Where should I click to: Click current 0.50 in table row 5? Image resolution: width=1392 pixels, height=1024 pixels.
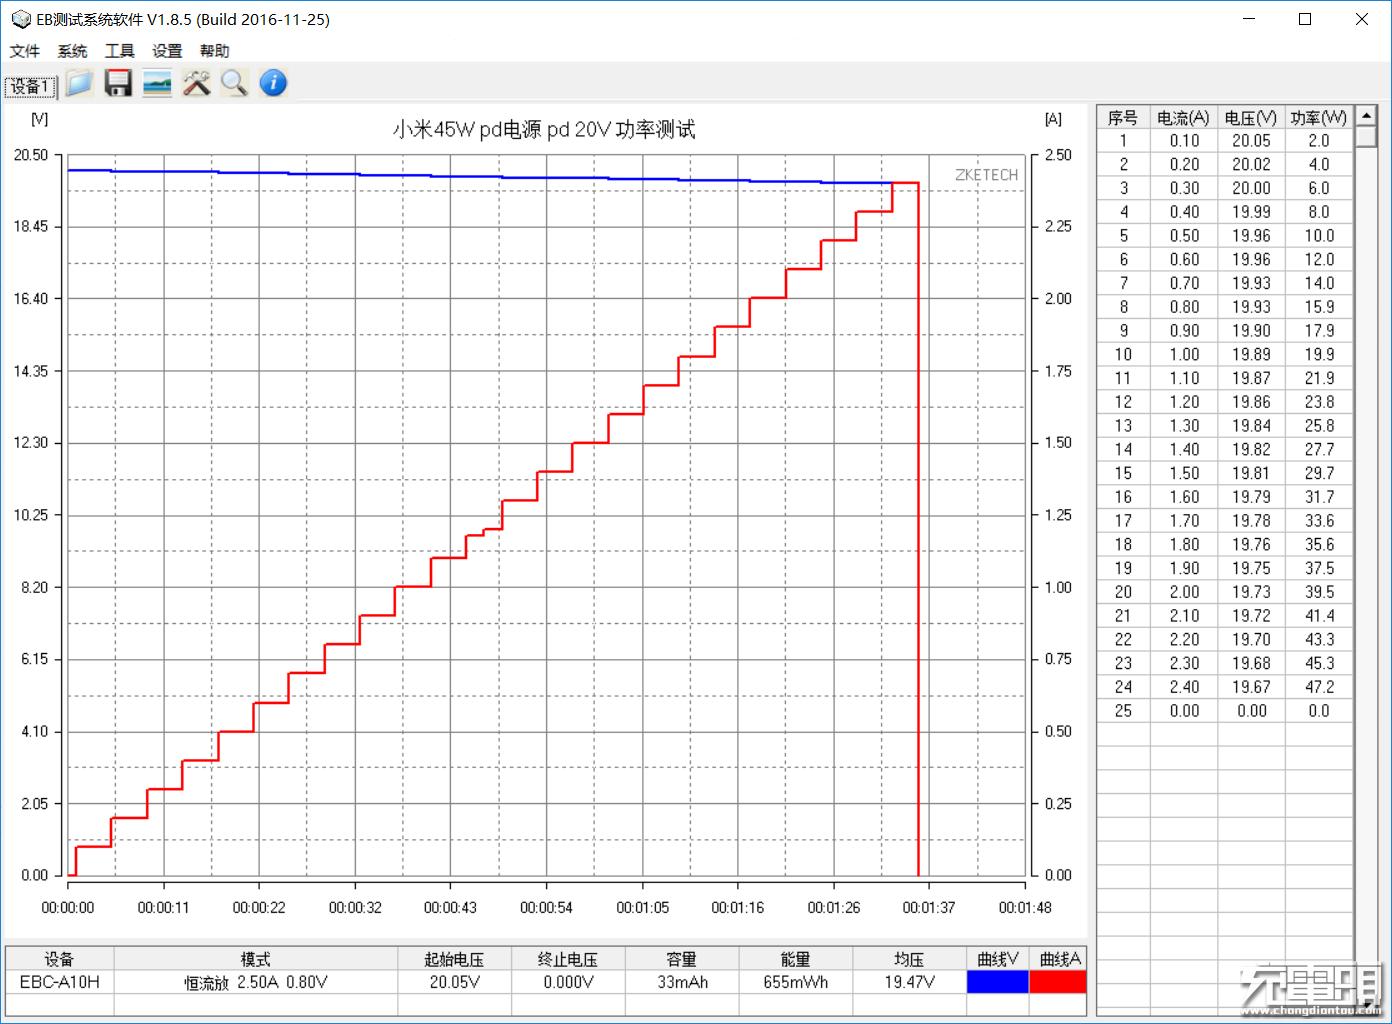click(1184, 236)
